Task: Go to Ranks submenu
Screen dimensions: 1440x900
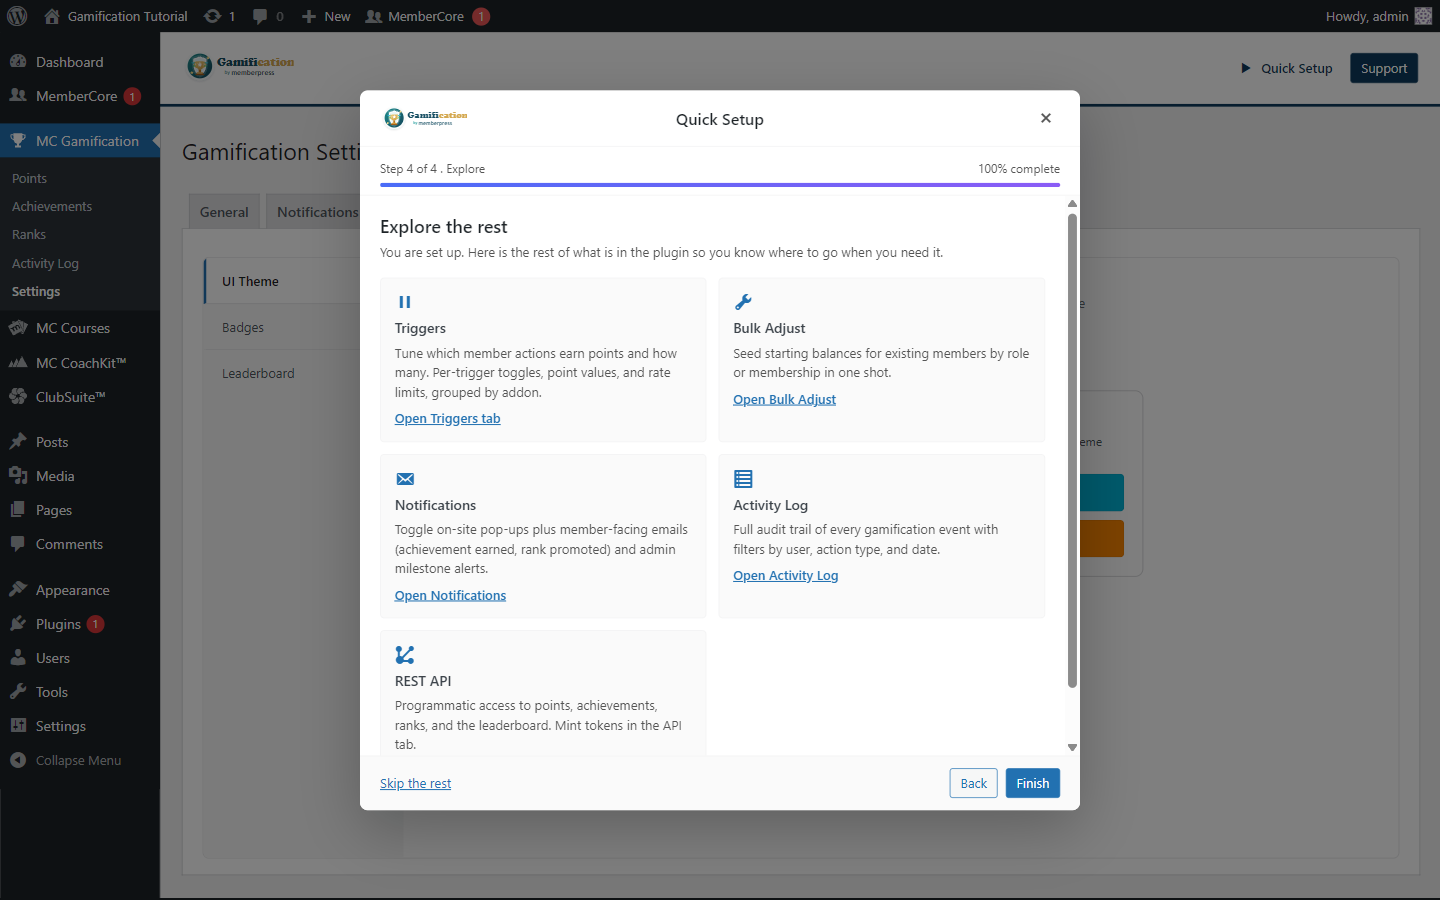Action: tap(29, 234)
